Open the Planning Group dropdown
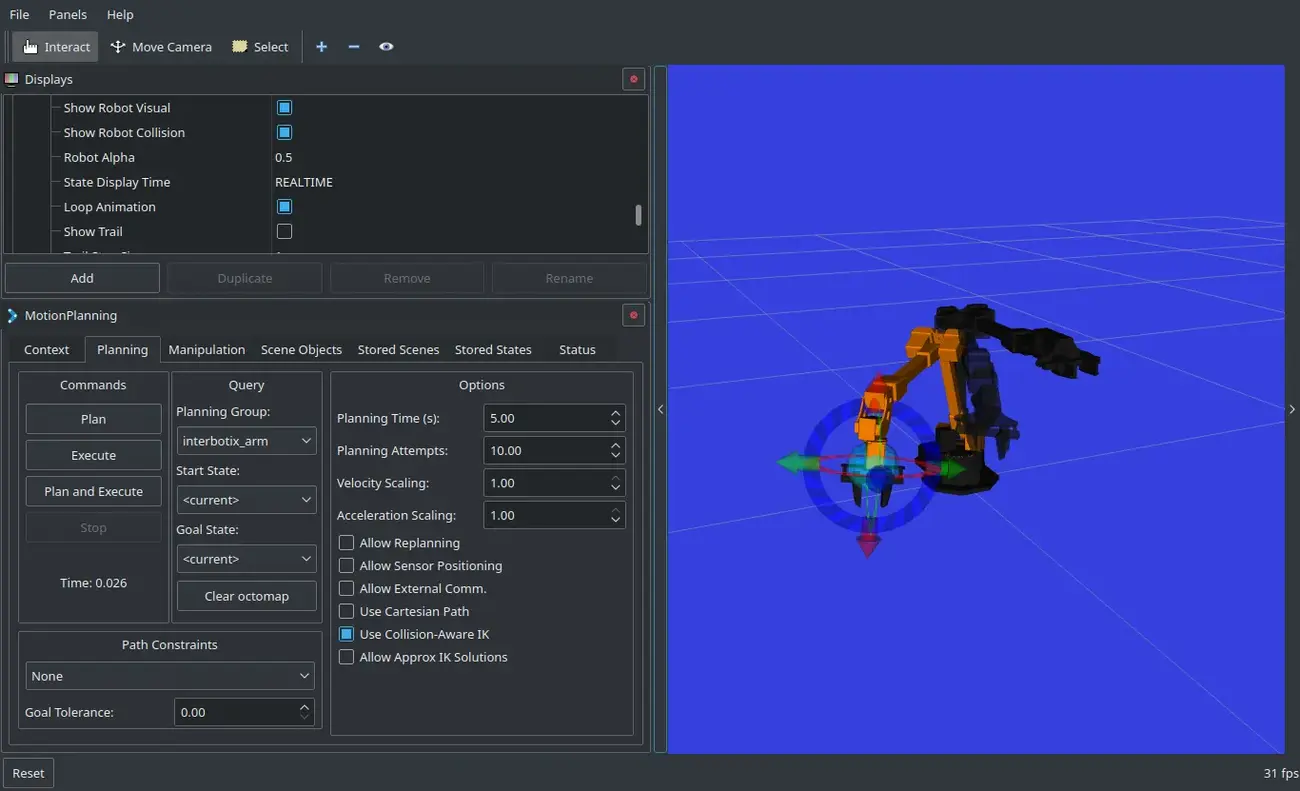The height and width of the screenshot is (791, 1300). pyautogui.click(x=246, y=440)
